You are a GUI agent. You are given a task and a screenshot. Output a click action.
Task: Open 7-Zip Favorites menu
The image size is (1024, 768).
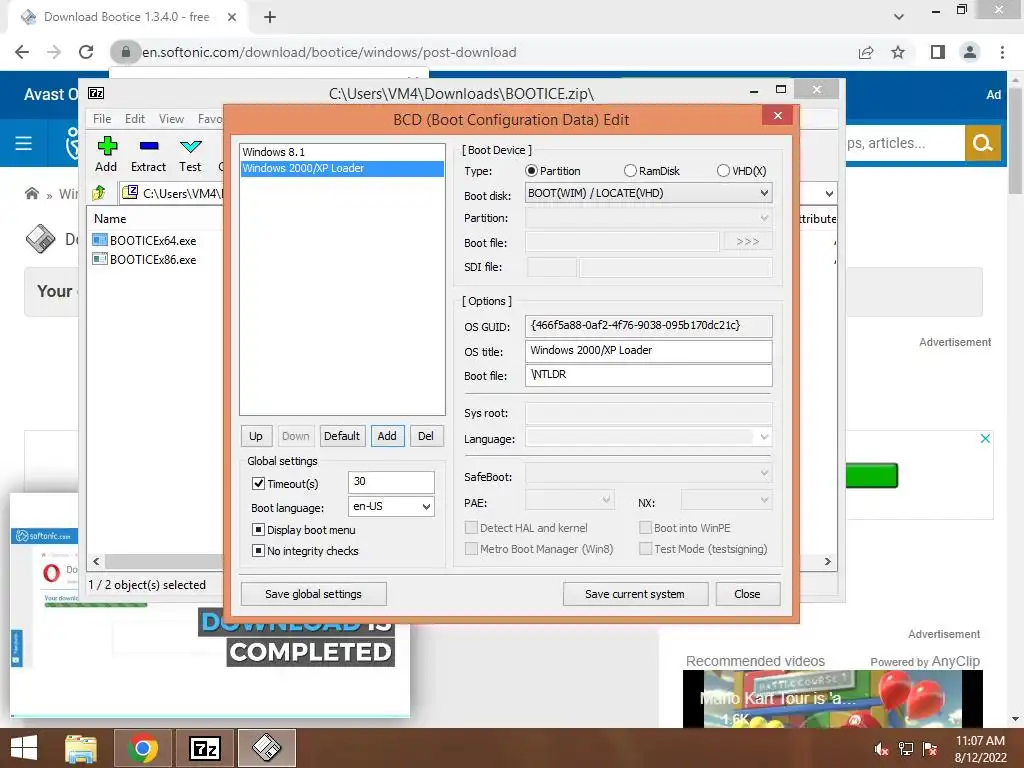pyautogui.click(x=210, y=119)
